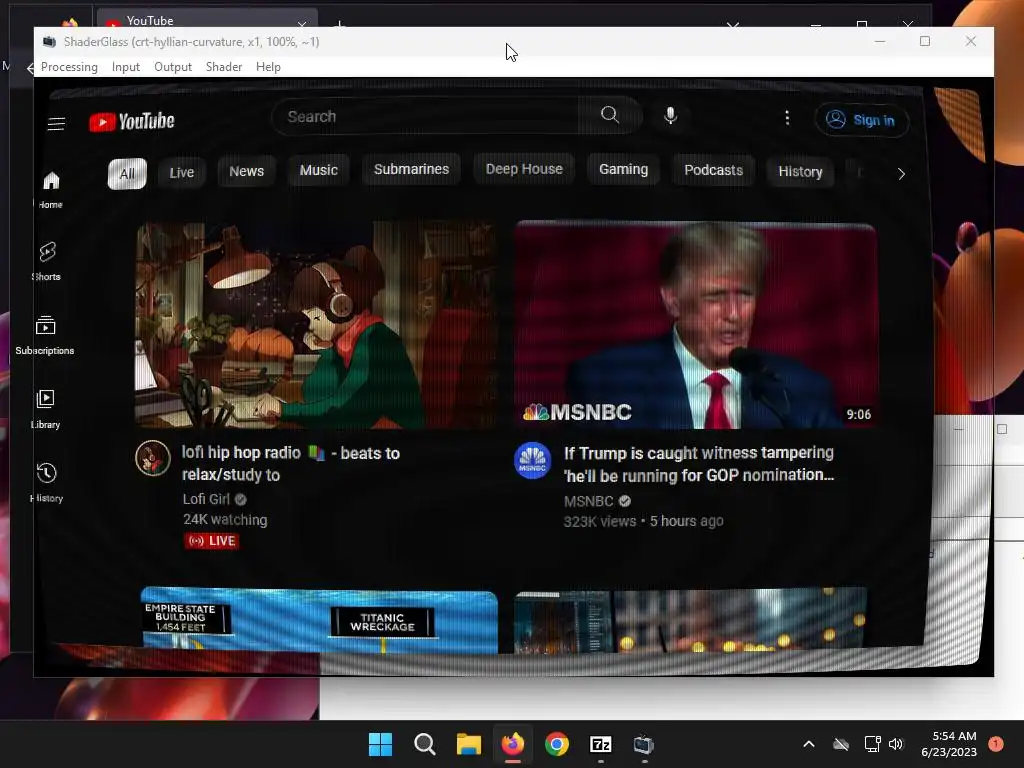This screenshot has height=768, width=1024.
Task: Open the taskbar clock and date
Action: click(x=949, y=744)
